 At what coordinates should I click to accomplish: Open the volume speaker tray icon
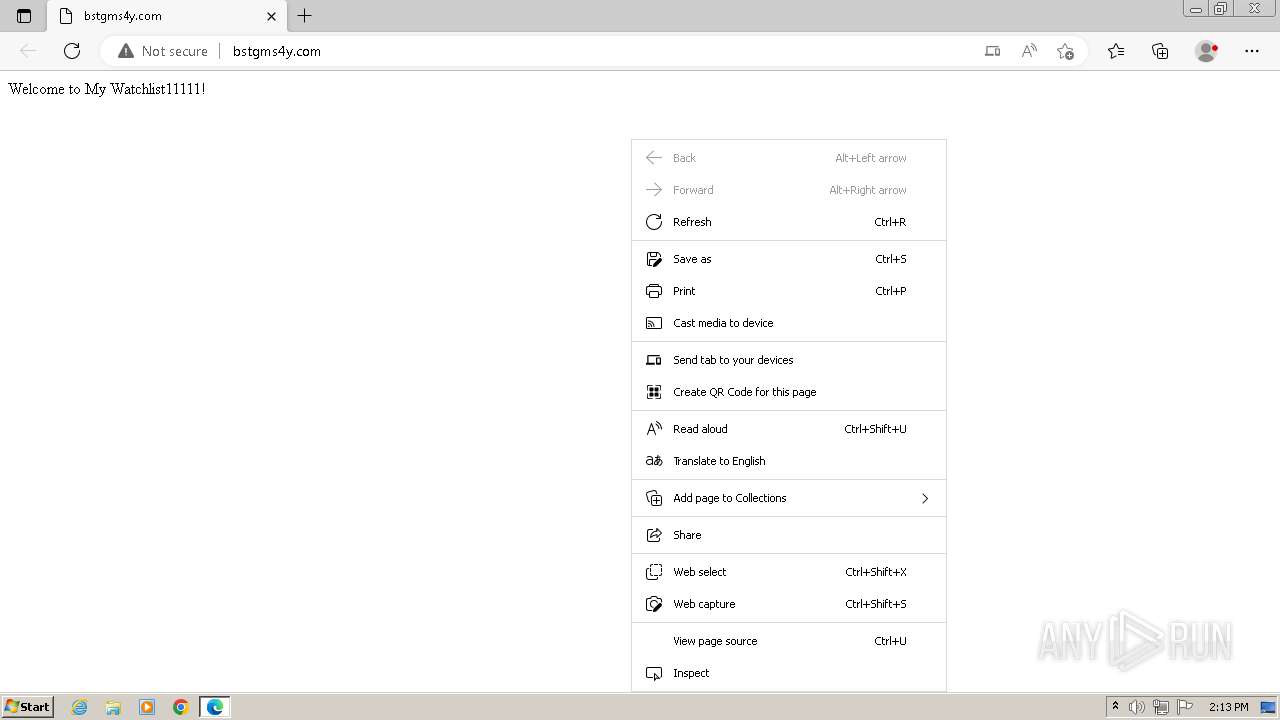pyautogui.click(x=1137, y=707)
